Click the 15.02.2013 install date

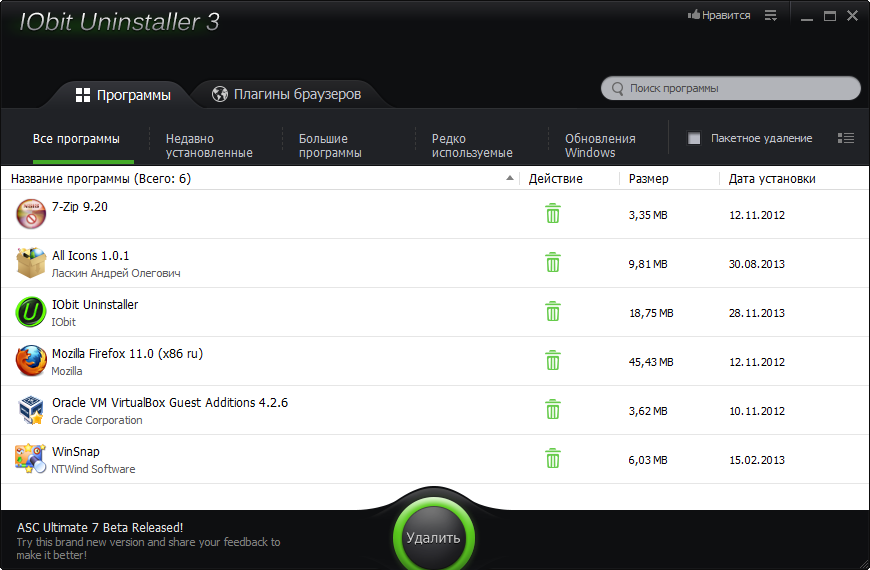click(x=757, y=460)
